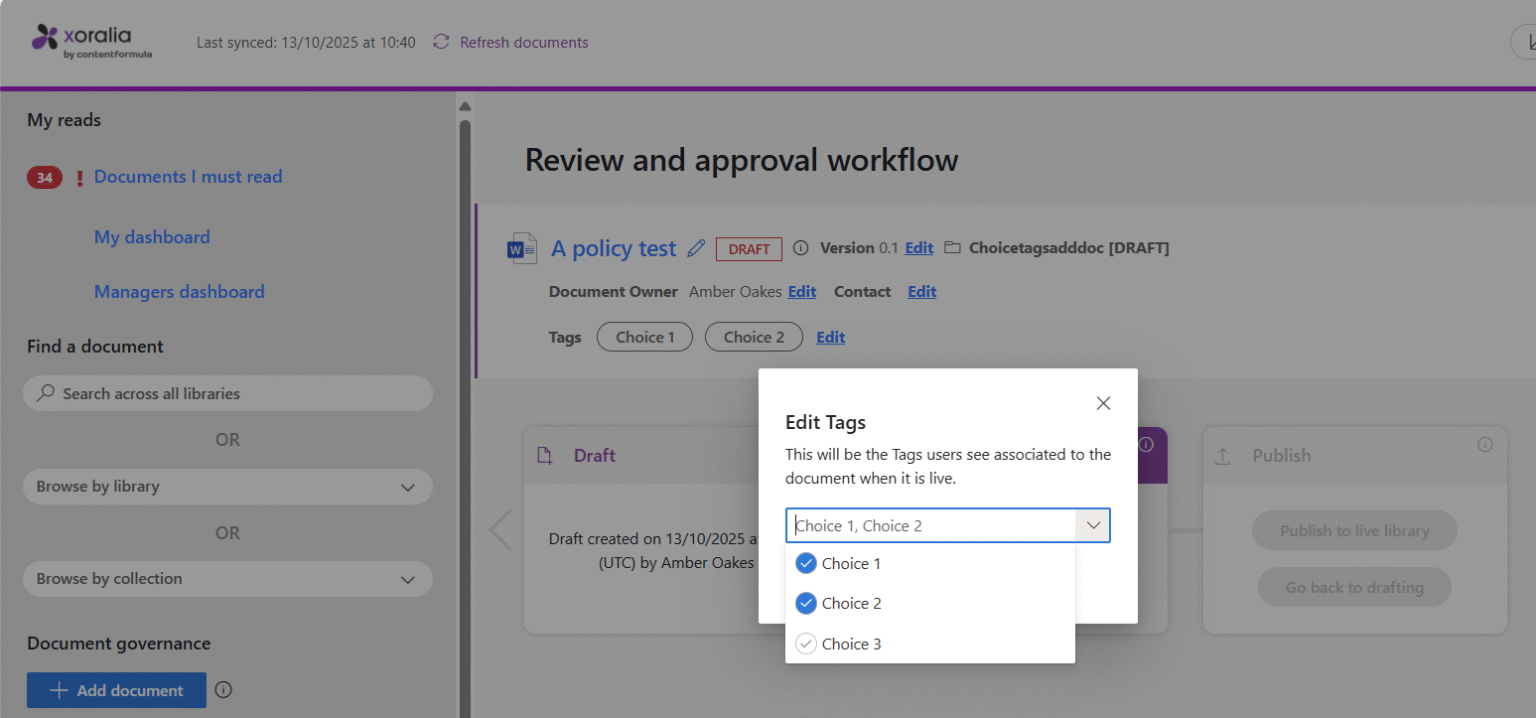Viewport: 1536px width, 718px height.
Task: Uncheck Choice 1 in tags list
Action: [x=806, y=564]
